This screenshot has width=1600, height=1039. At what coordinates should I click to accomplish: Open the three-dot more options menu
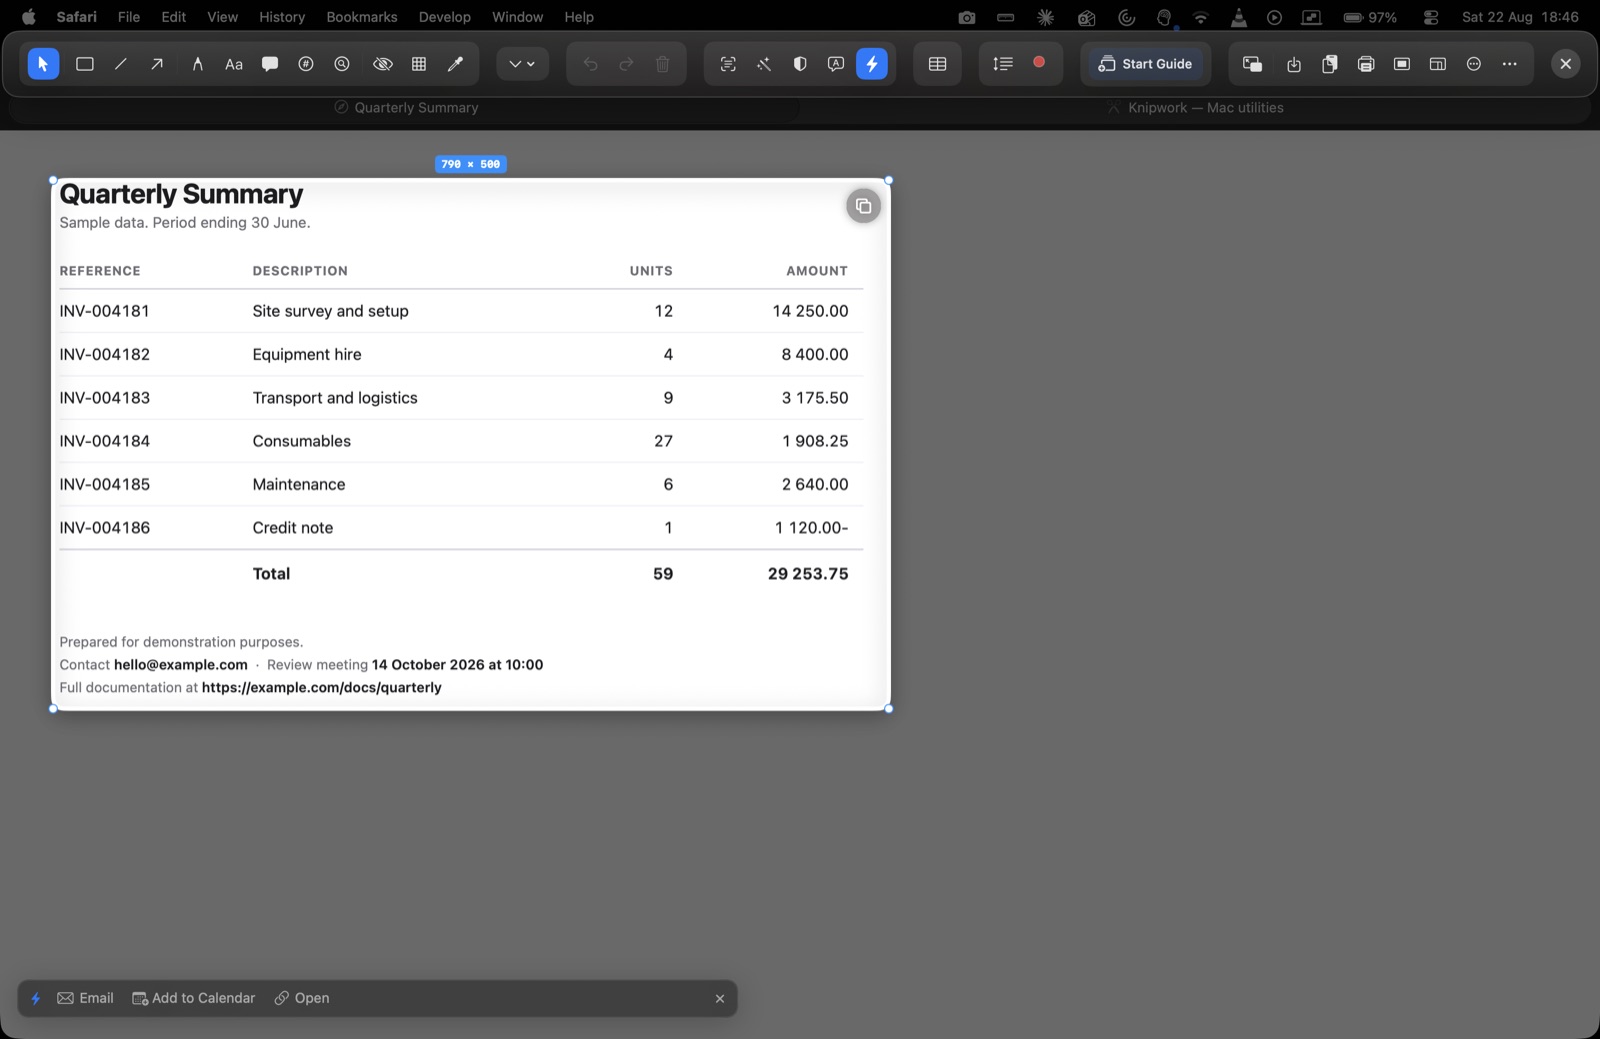click(1510, 64)
